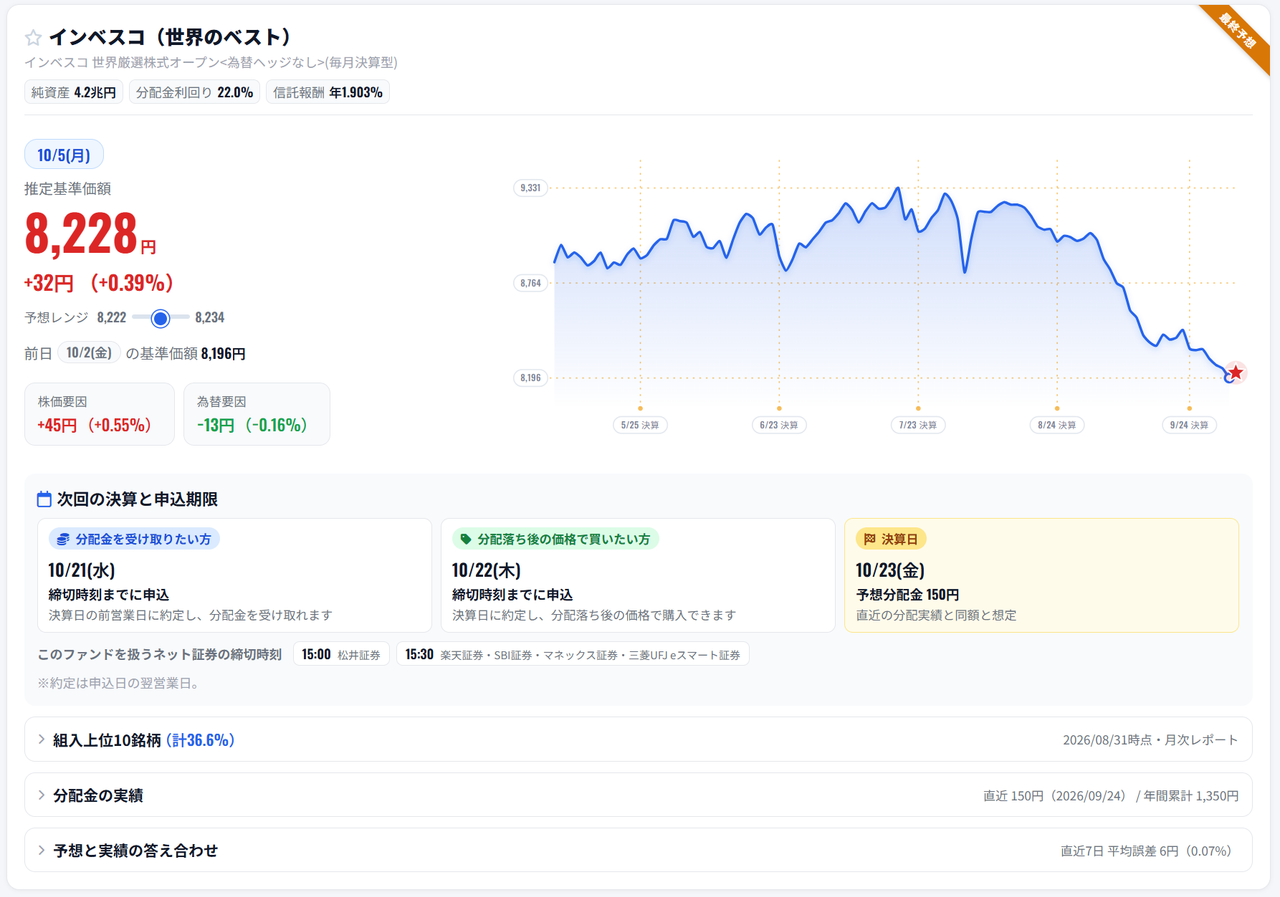Click the 純資産 4.2兆円 badge
The width and height of the screenshot is (1280, 897).
(74, 92)
